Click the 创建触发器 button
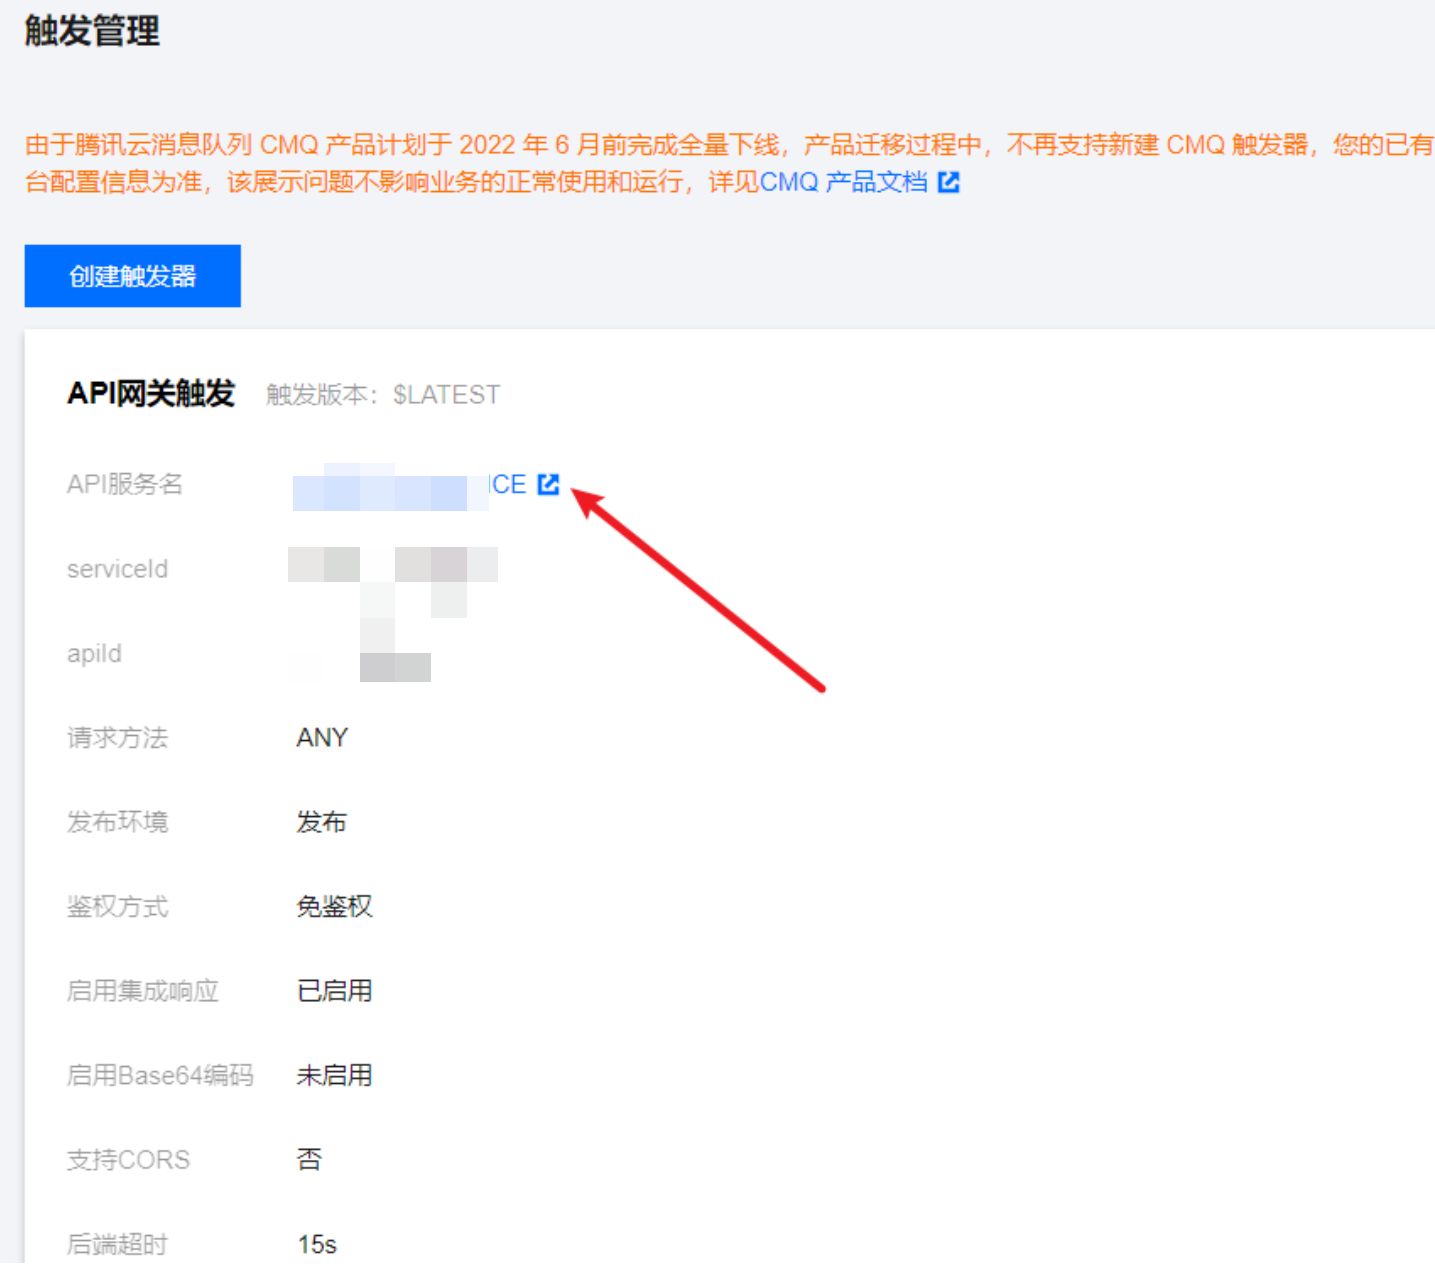Viewport: 1435px width, 1273px height. click(132, 276)
